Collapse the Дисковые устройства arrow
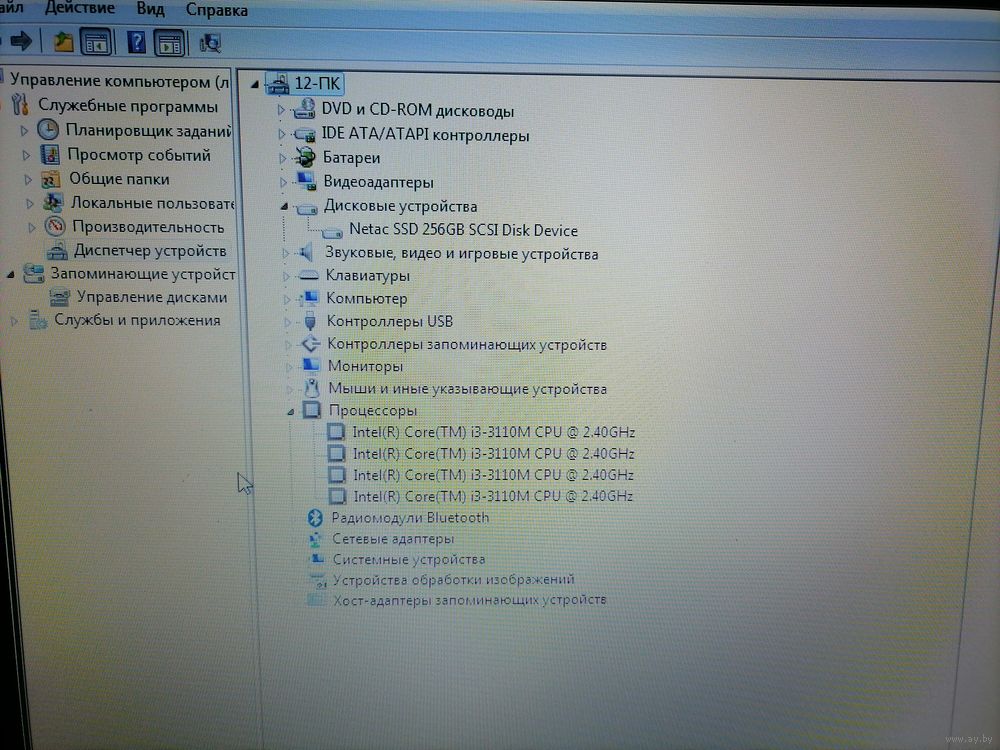Viewport: 1000px width, 750px height. [x=284, y=207]
